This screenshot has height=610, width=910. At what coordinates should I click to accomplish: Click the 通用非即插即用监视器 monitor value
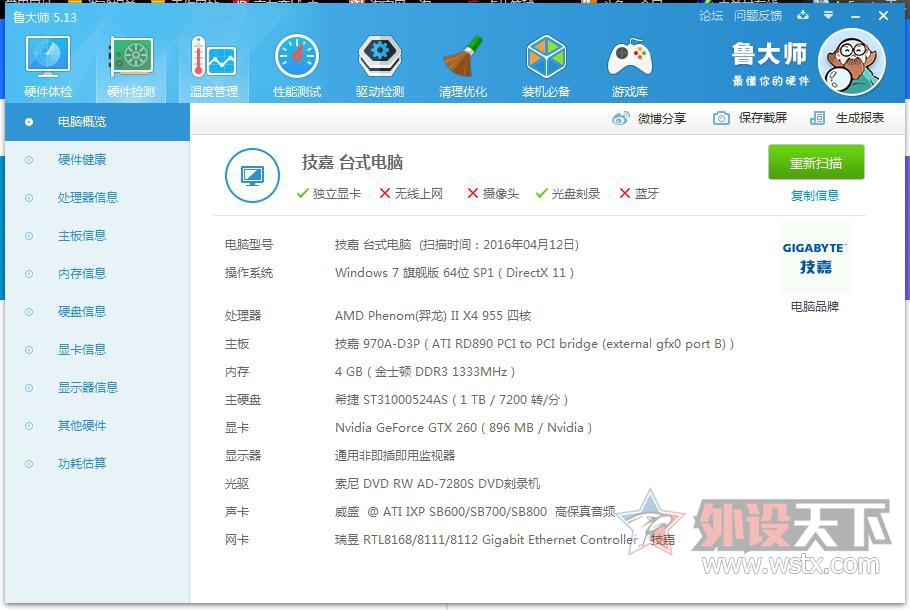tap(395, 456)
